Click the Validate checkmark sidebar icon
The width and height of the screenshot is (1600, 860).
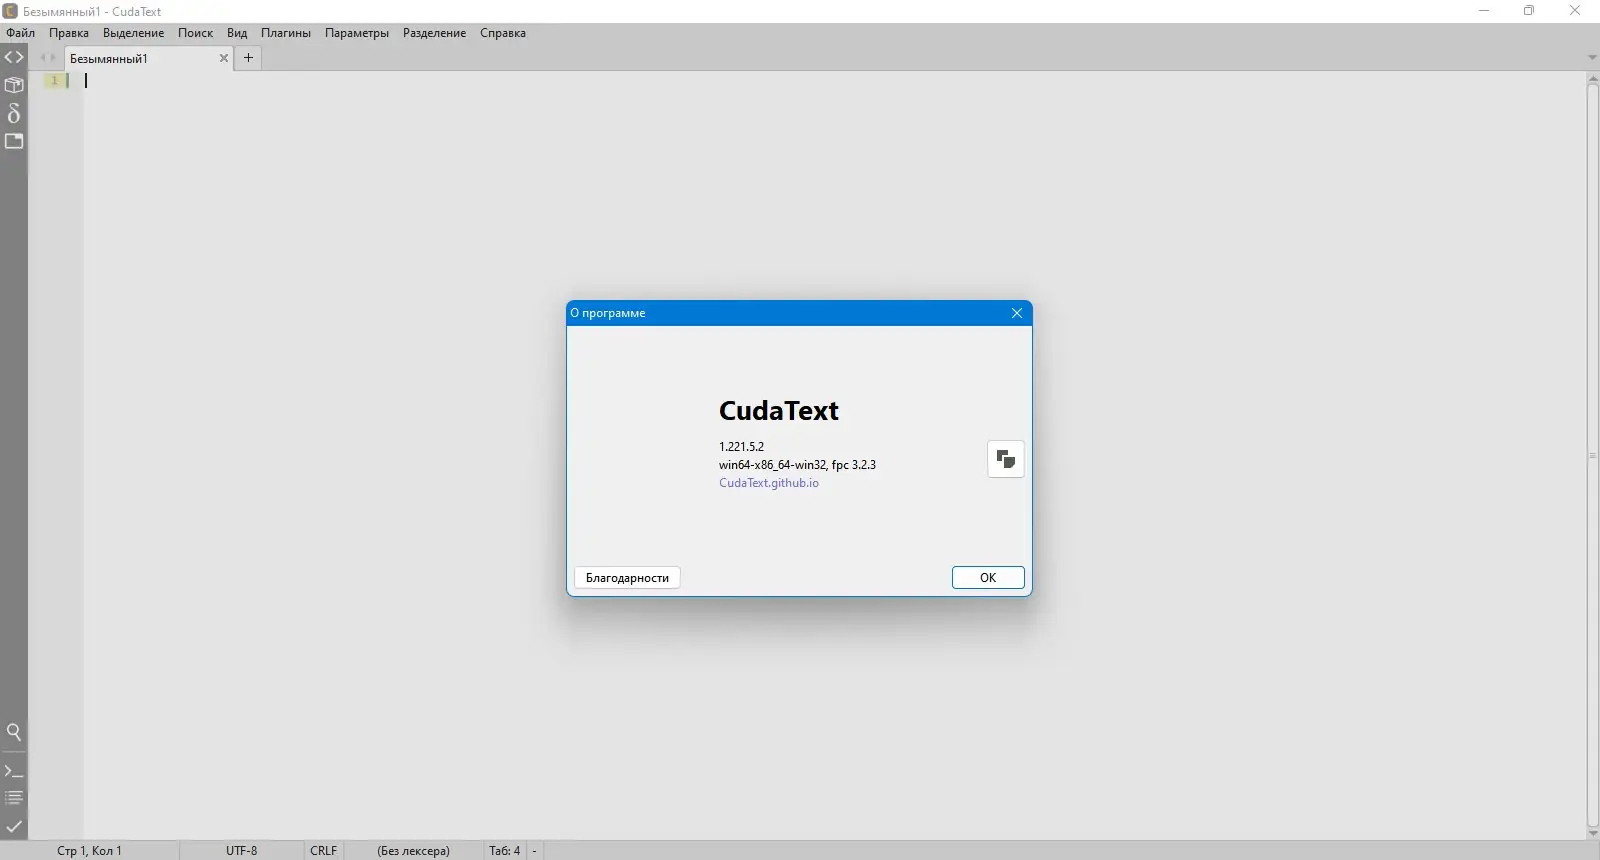pyautogui.click(x=14, y=826)
